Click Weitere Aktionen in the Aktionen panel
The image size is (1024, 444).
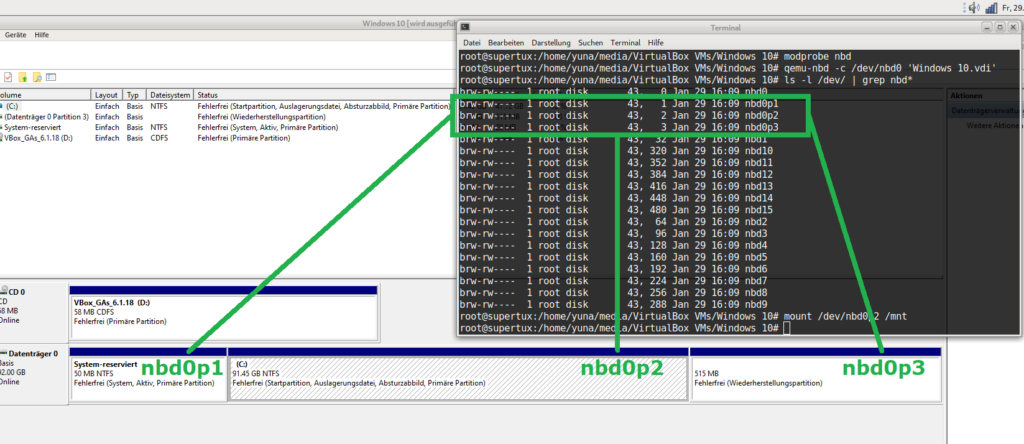pos(995,125)
